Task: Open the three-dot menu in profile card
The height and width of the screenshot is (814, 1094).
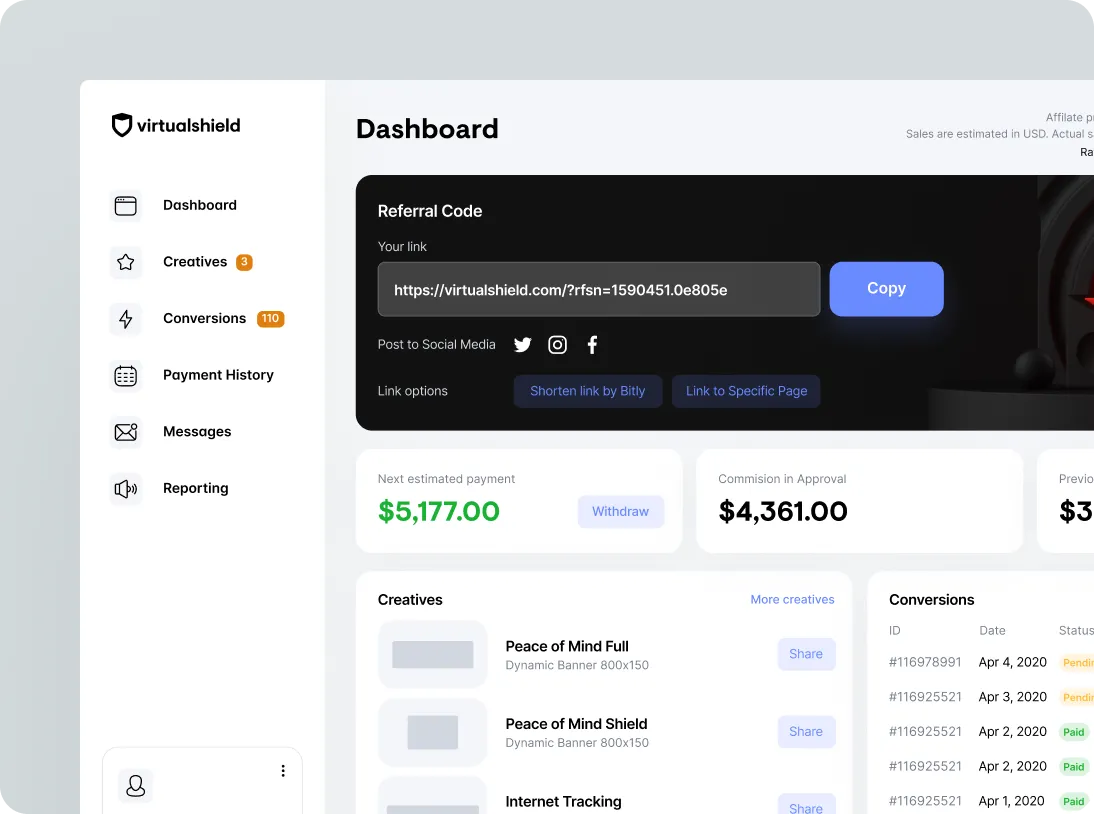Action: point(283,770)
